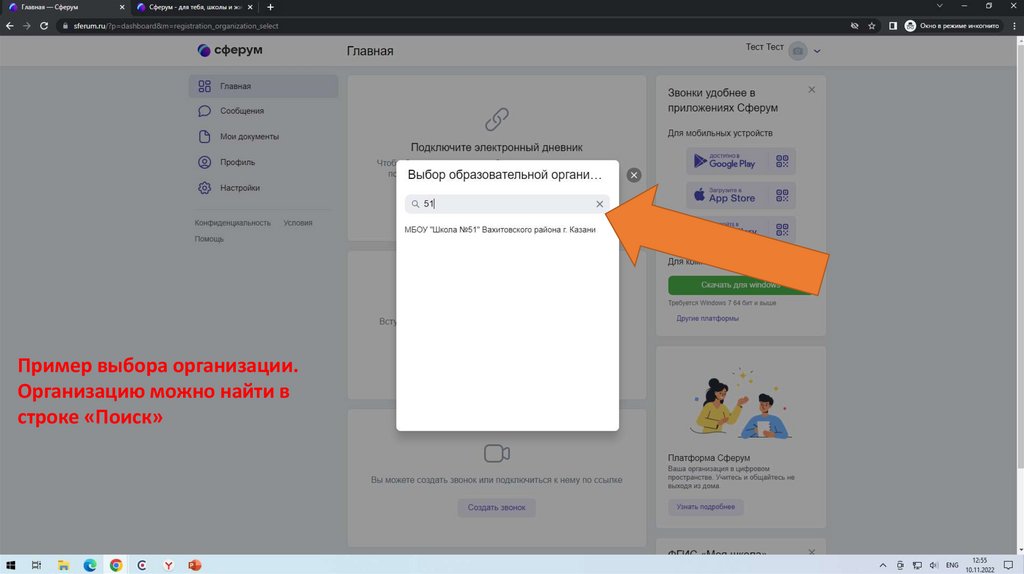Open the browser three-dot menu
This screenshot has width=1024, height=574.
[1014, 26]
